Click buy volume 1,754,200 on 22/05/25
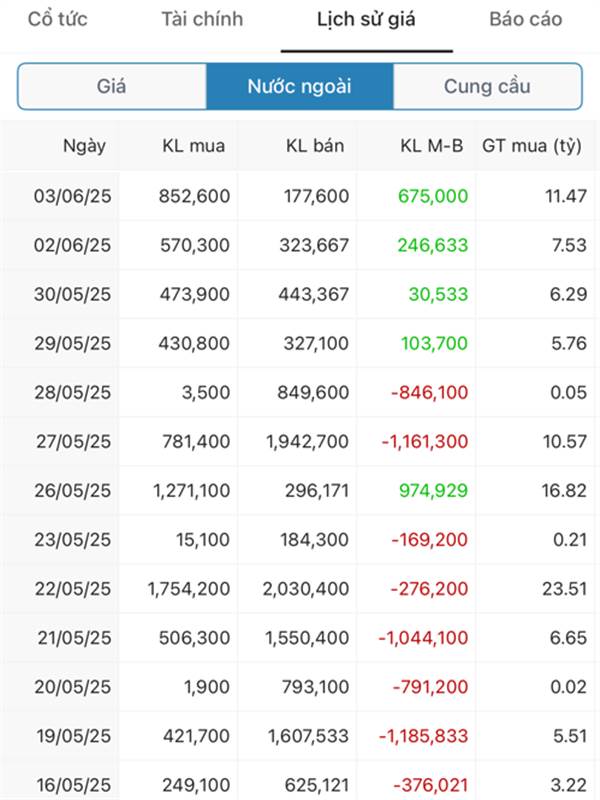The height and width of the screenshot is (800, 600). click(x=189, y=589)
